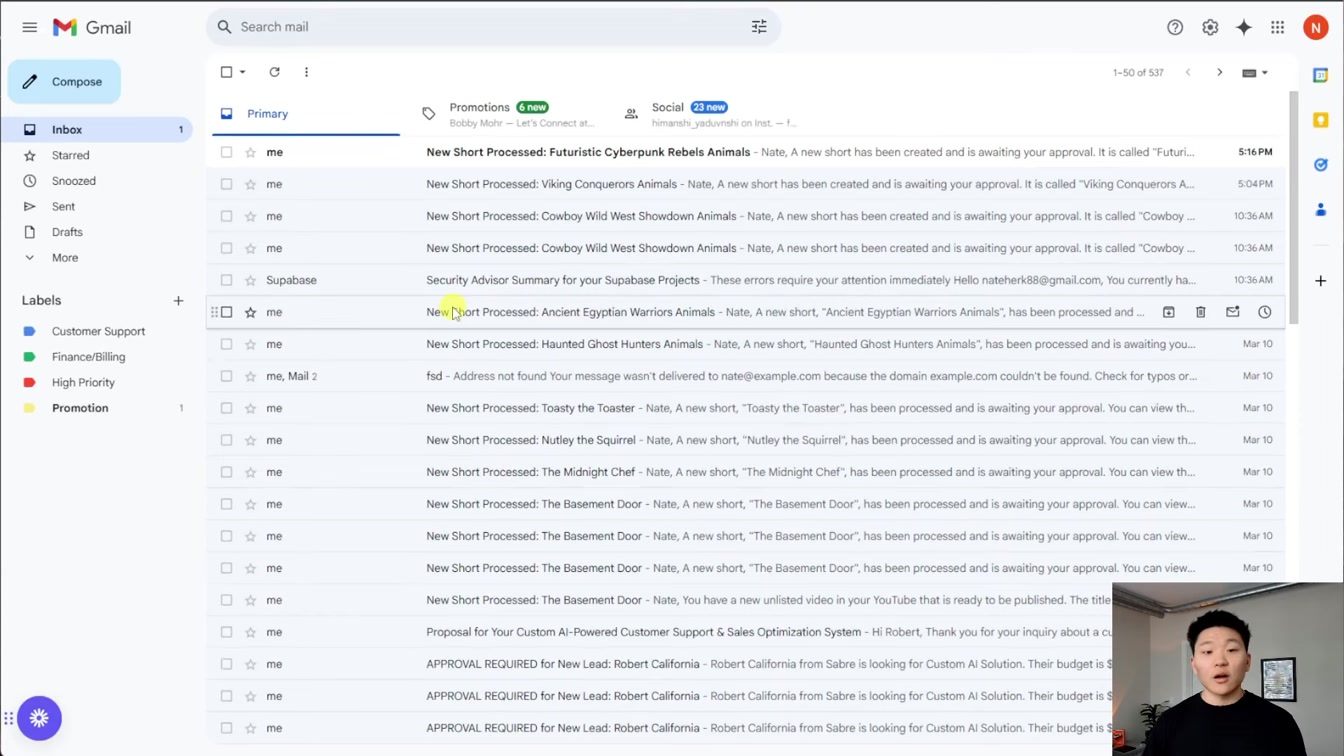Mark Ancient Egyptian Warriors email as unread
1344x756 pixels.
click(x=1232, y=312)
